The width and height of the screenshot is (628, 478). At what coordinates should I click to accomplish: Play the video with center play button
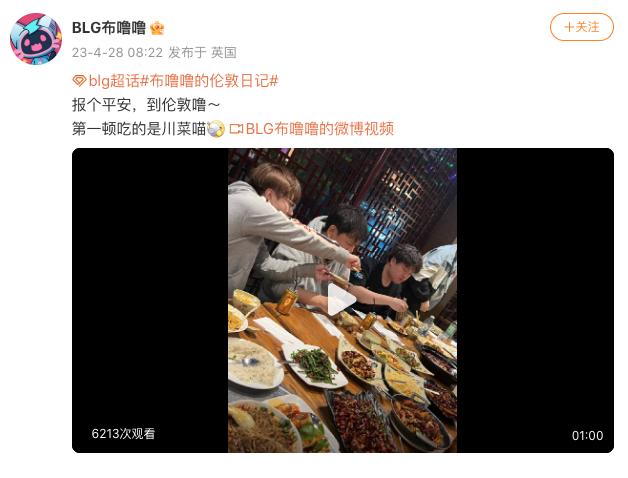[342, 300]
